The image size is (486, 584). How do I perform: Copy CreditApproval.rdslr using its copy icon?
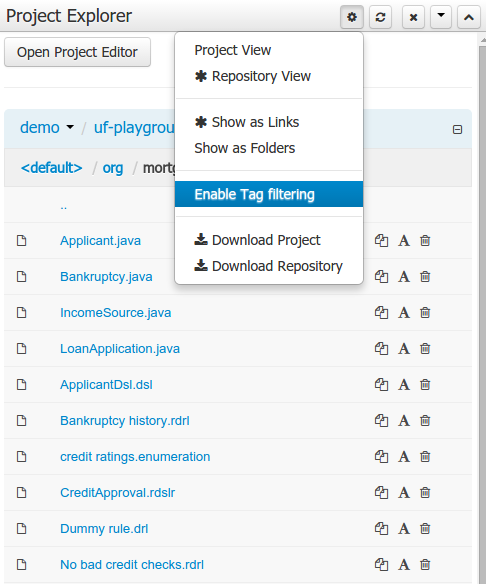[381, 492]
